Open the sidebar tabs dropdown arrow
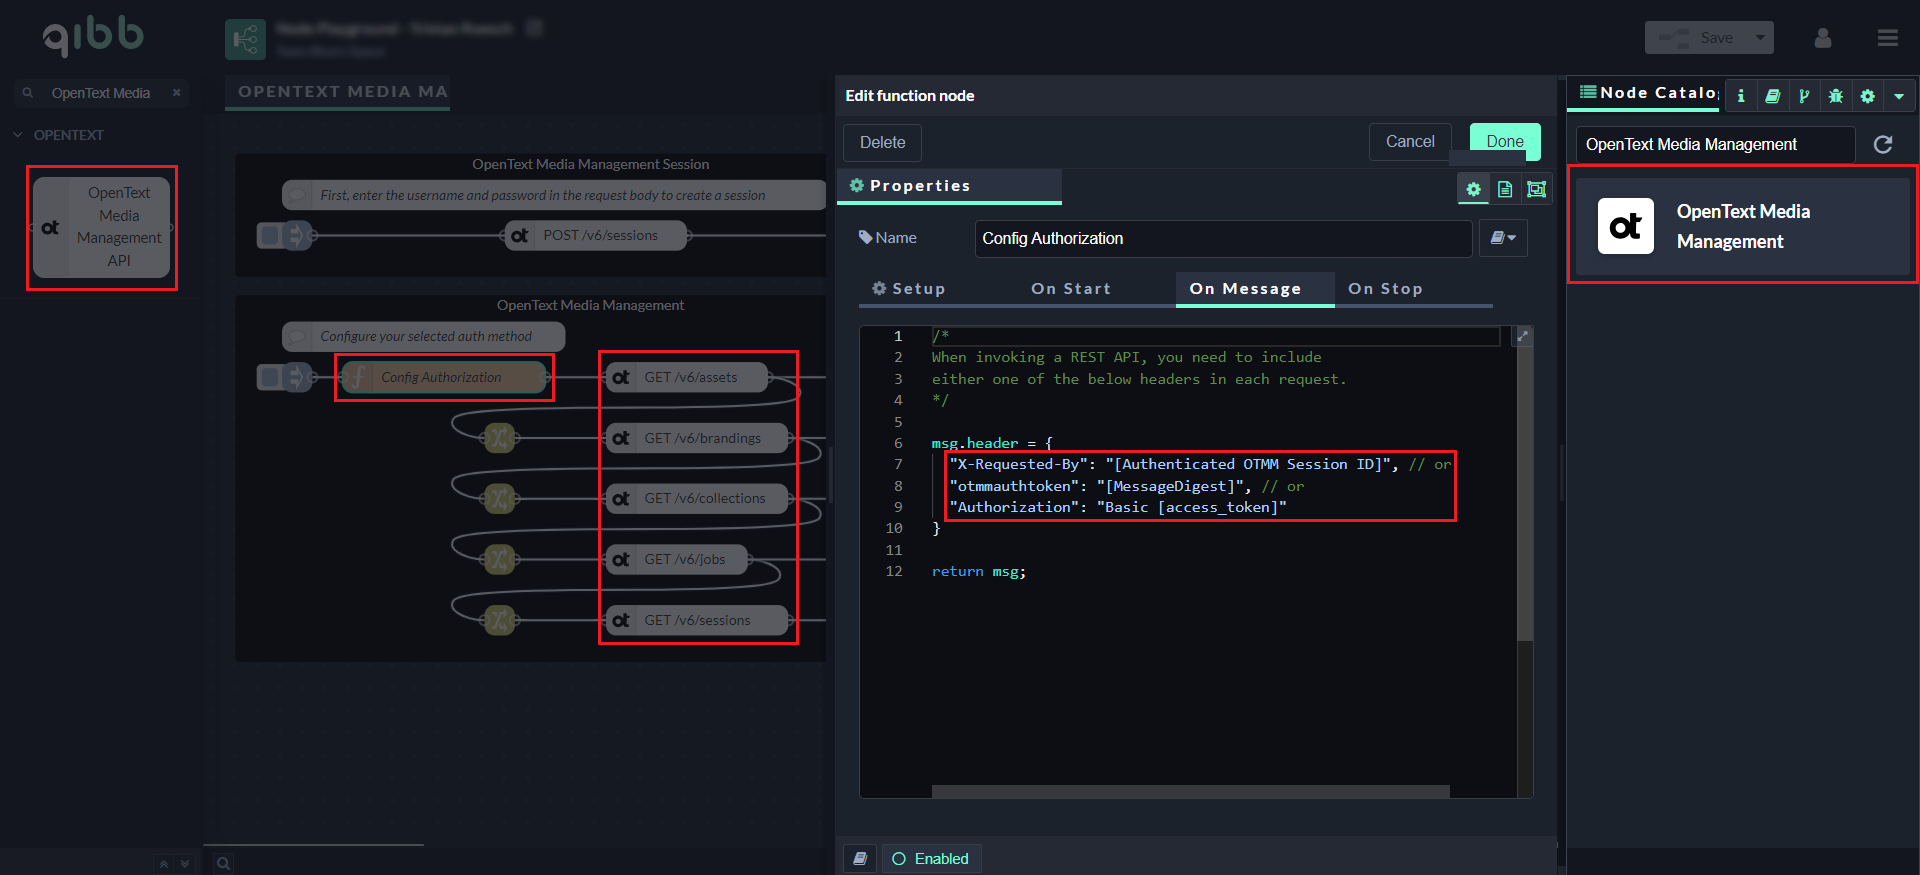This screenshot has height=875, width=1920. [x=1898, y=96]
